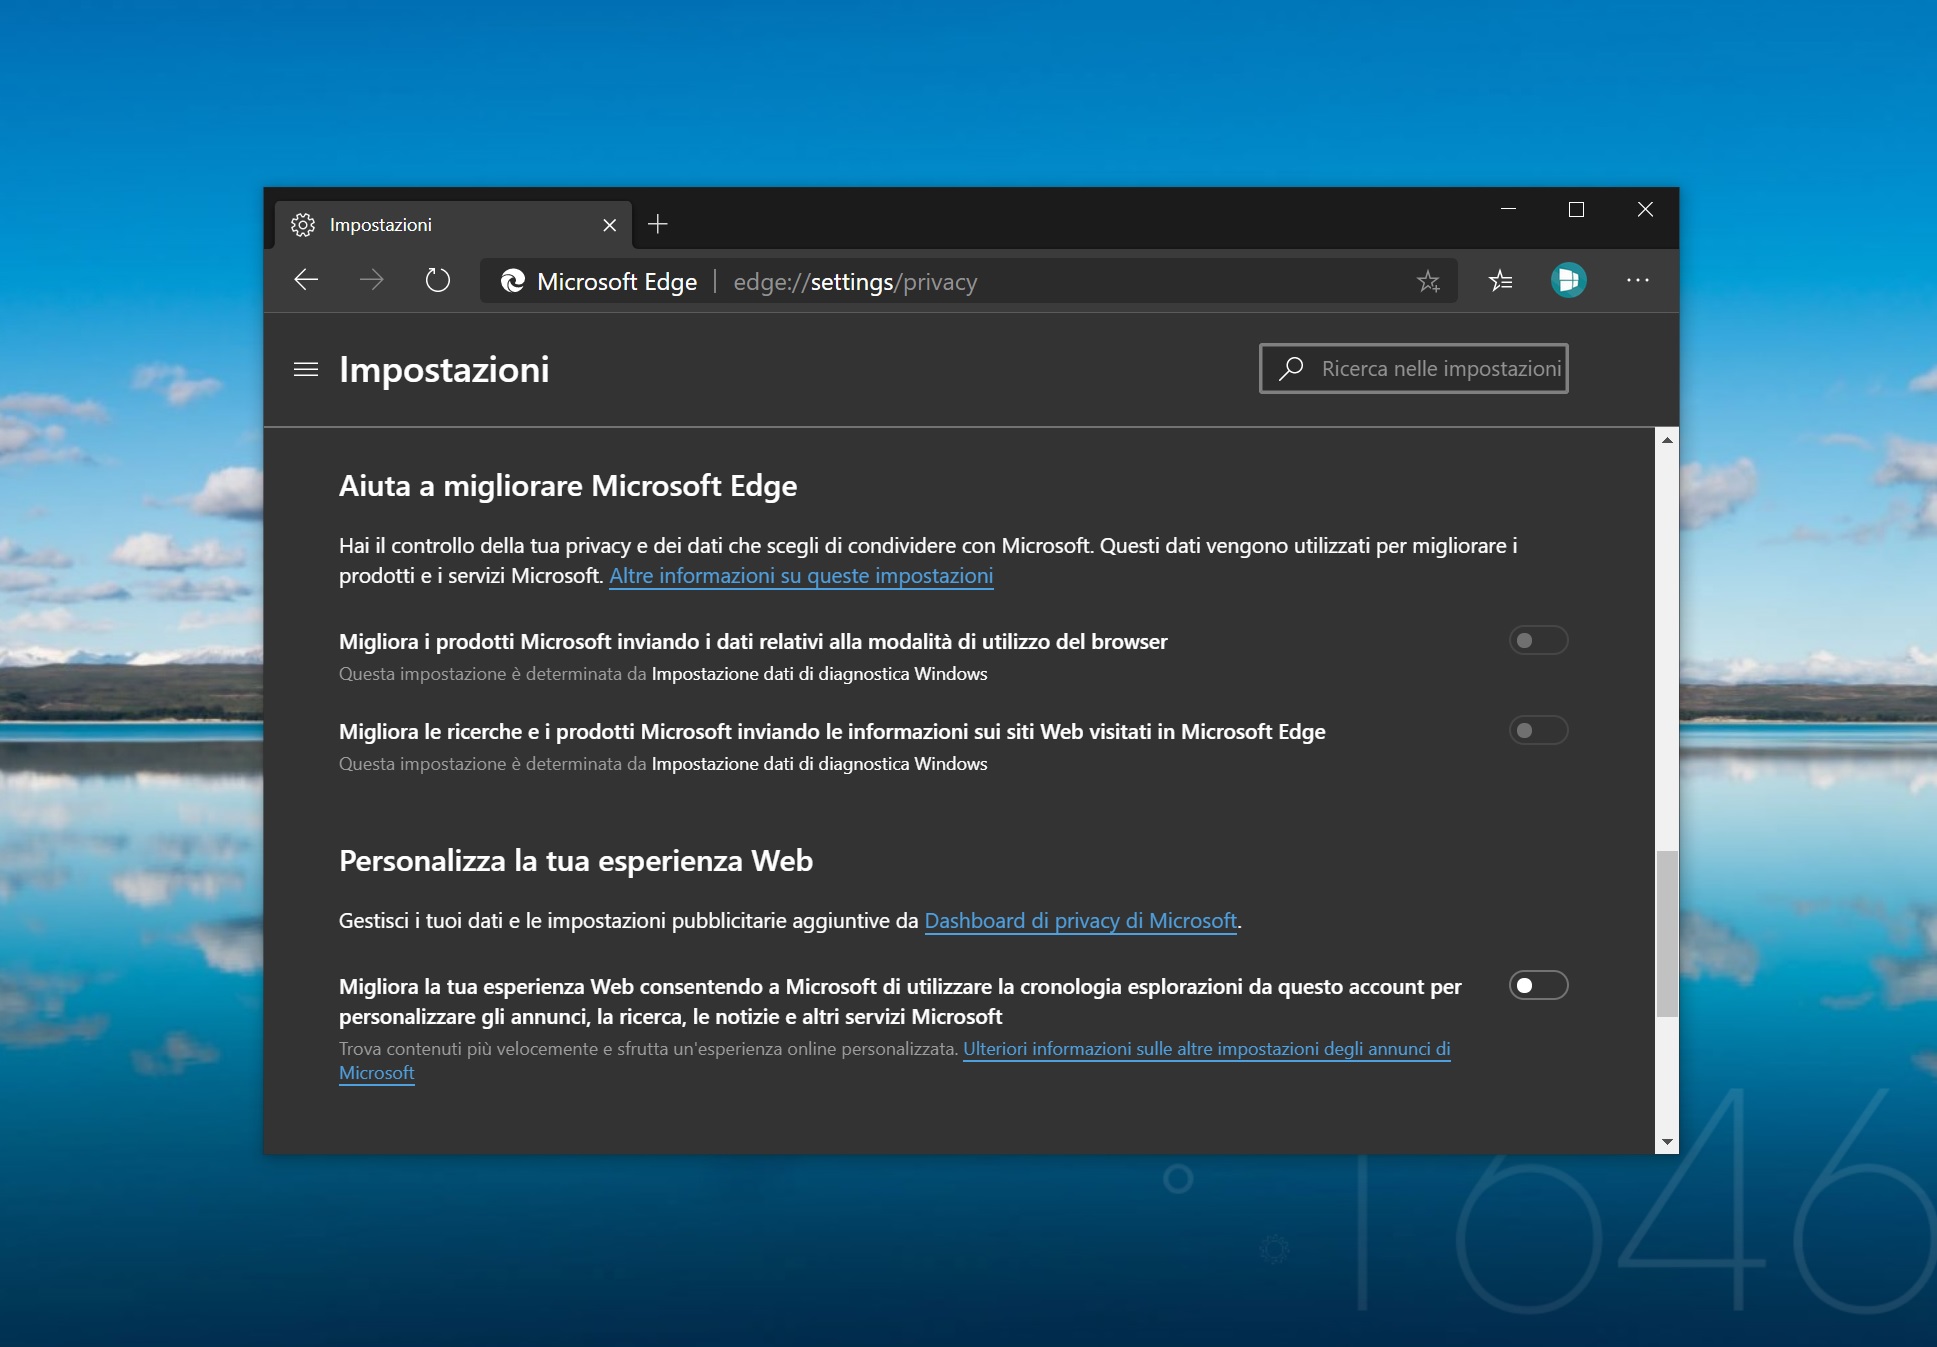Open the hamburger settings menu
Viewport: 1937px width, 1347px height.
coord(306,370)
